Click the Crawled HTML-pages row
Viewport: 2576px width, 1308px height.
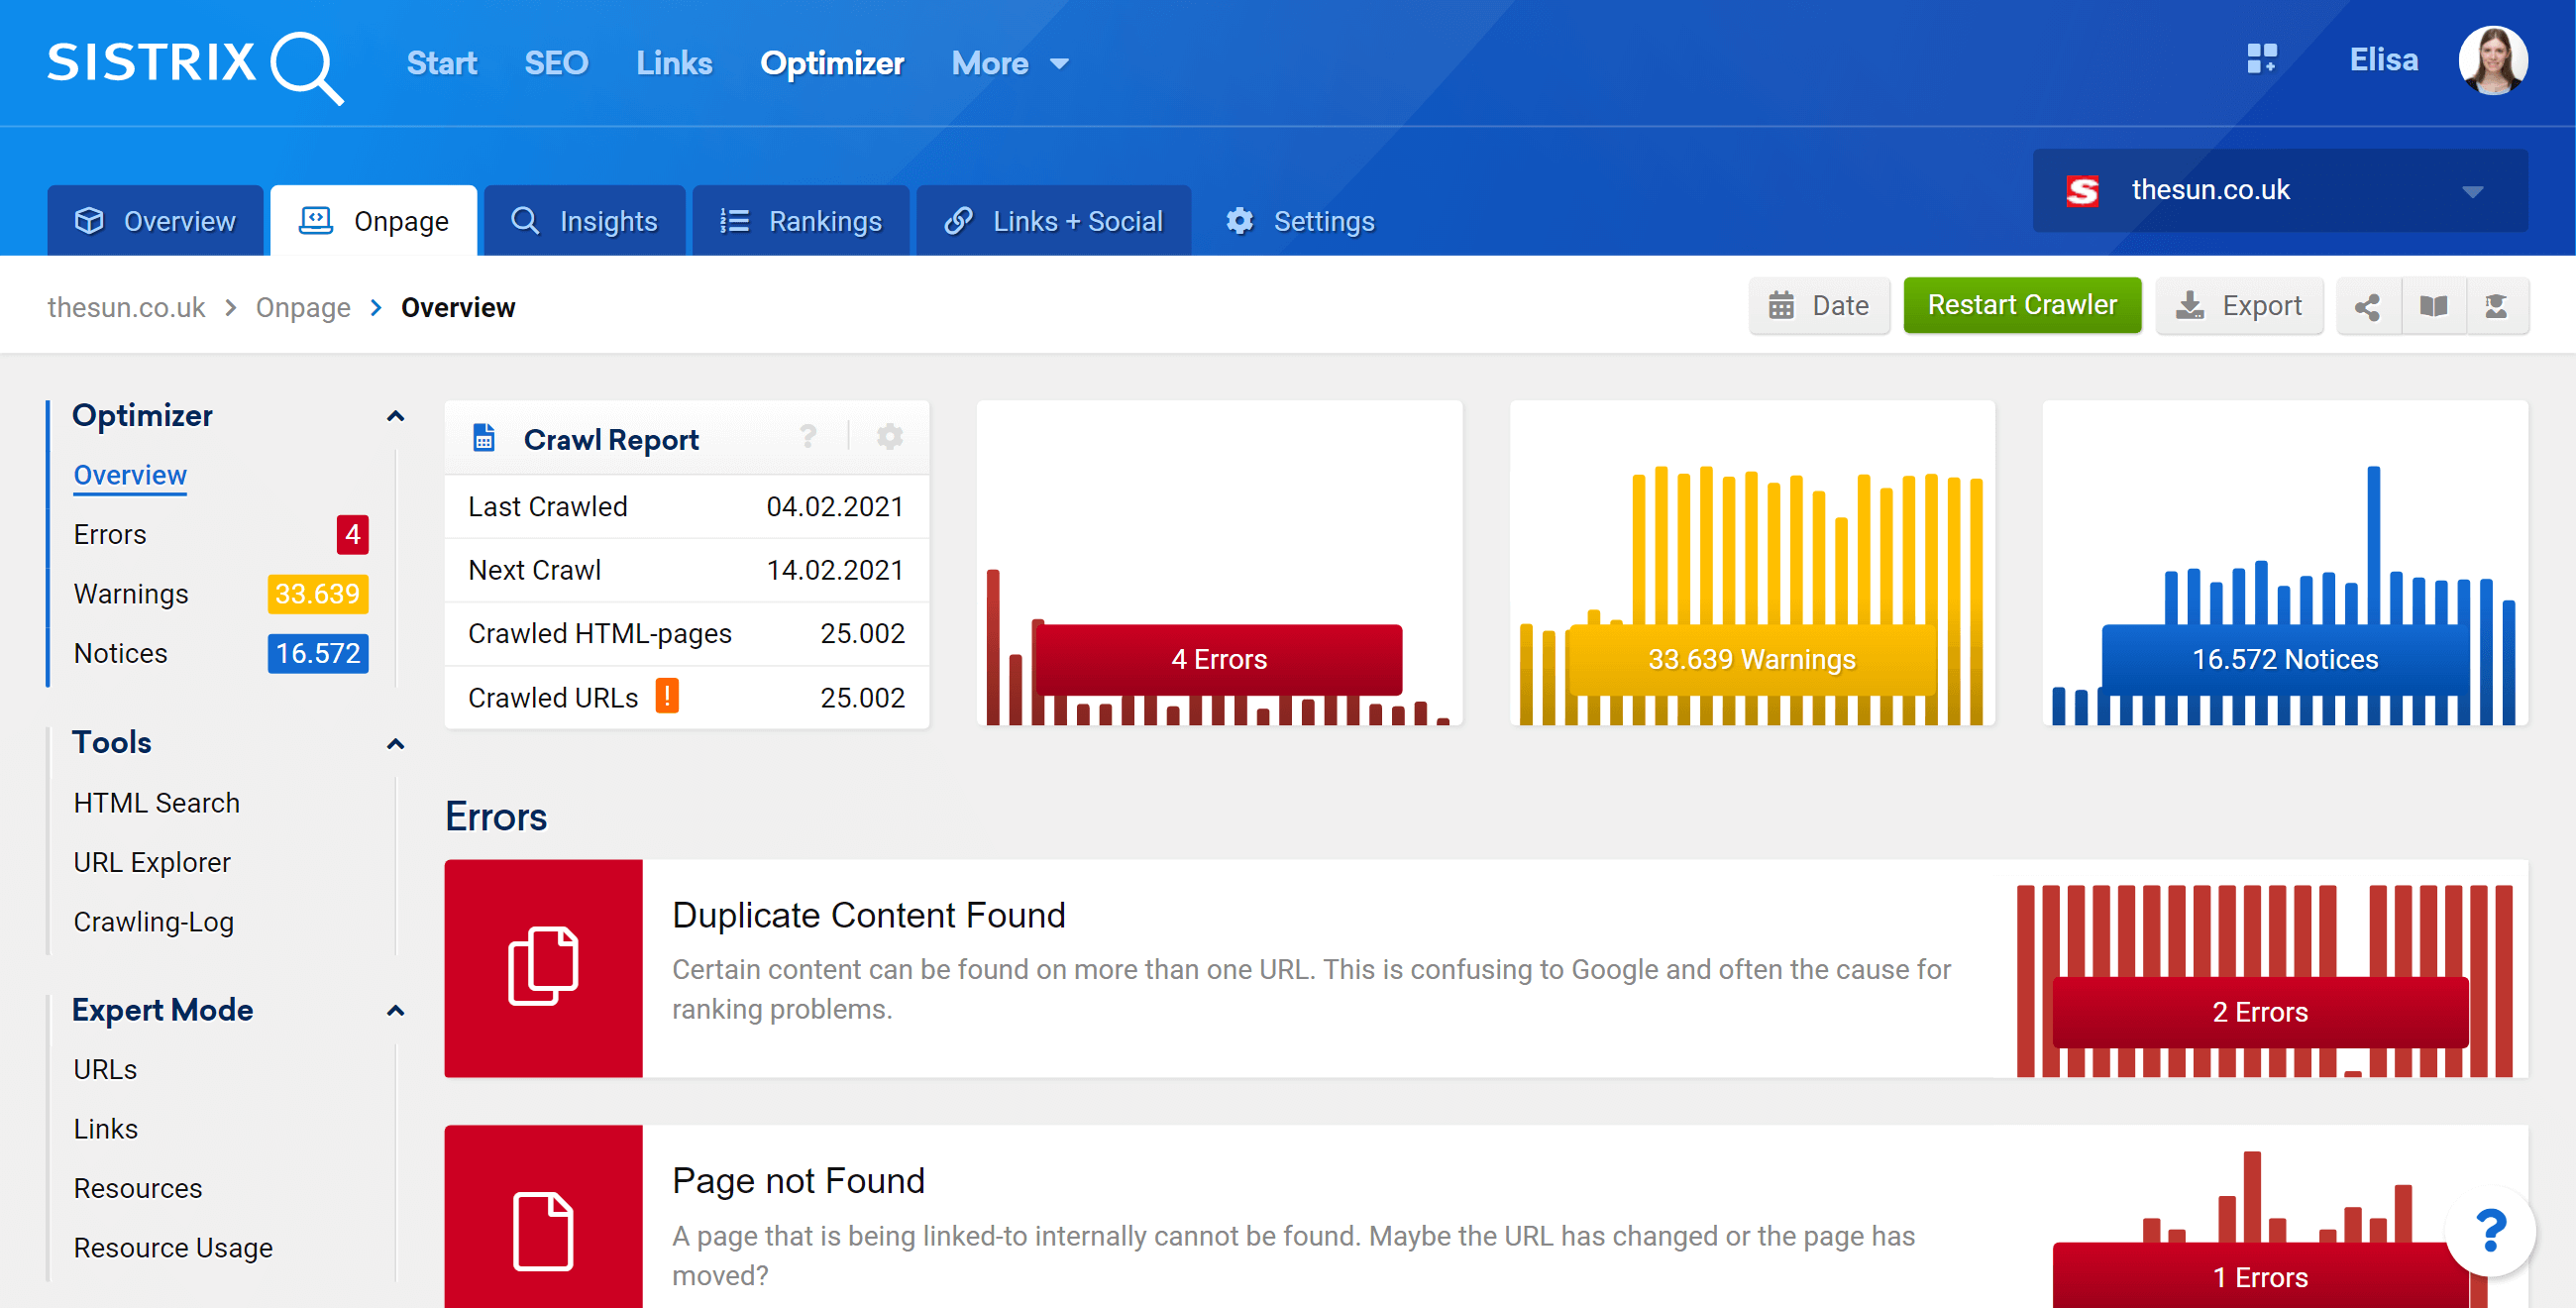click(x=687, y=633)
